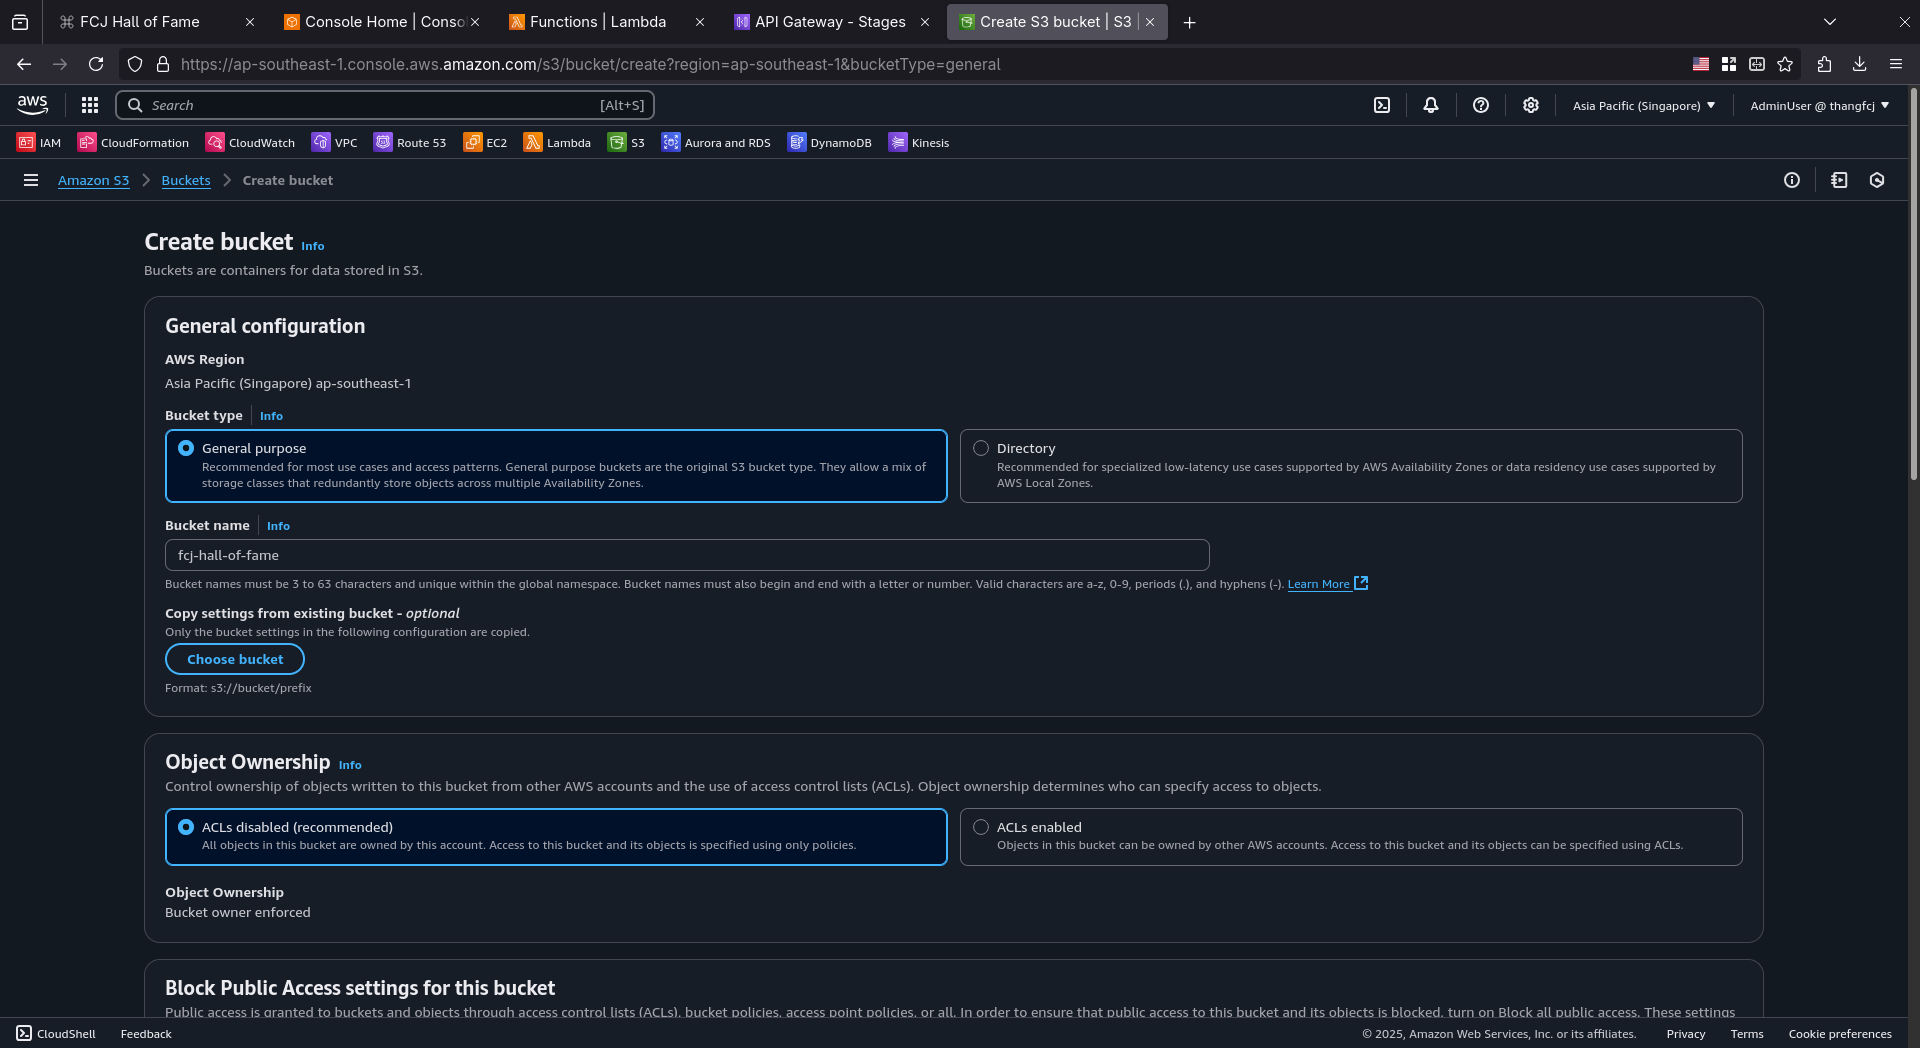Image resolution: width=1920 pixels, height=1048 pixels.
Task: Open console settings gear icon
Action: [1531, 105]
